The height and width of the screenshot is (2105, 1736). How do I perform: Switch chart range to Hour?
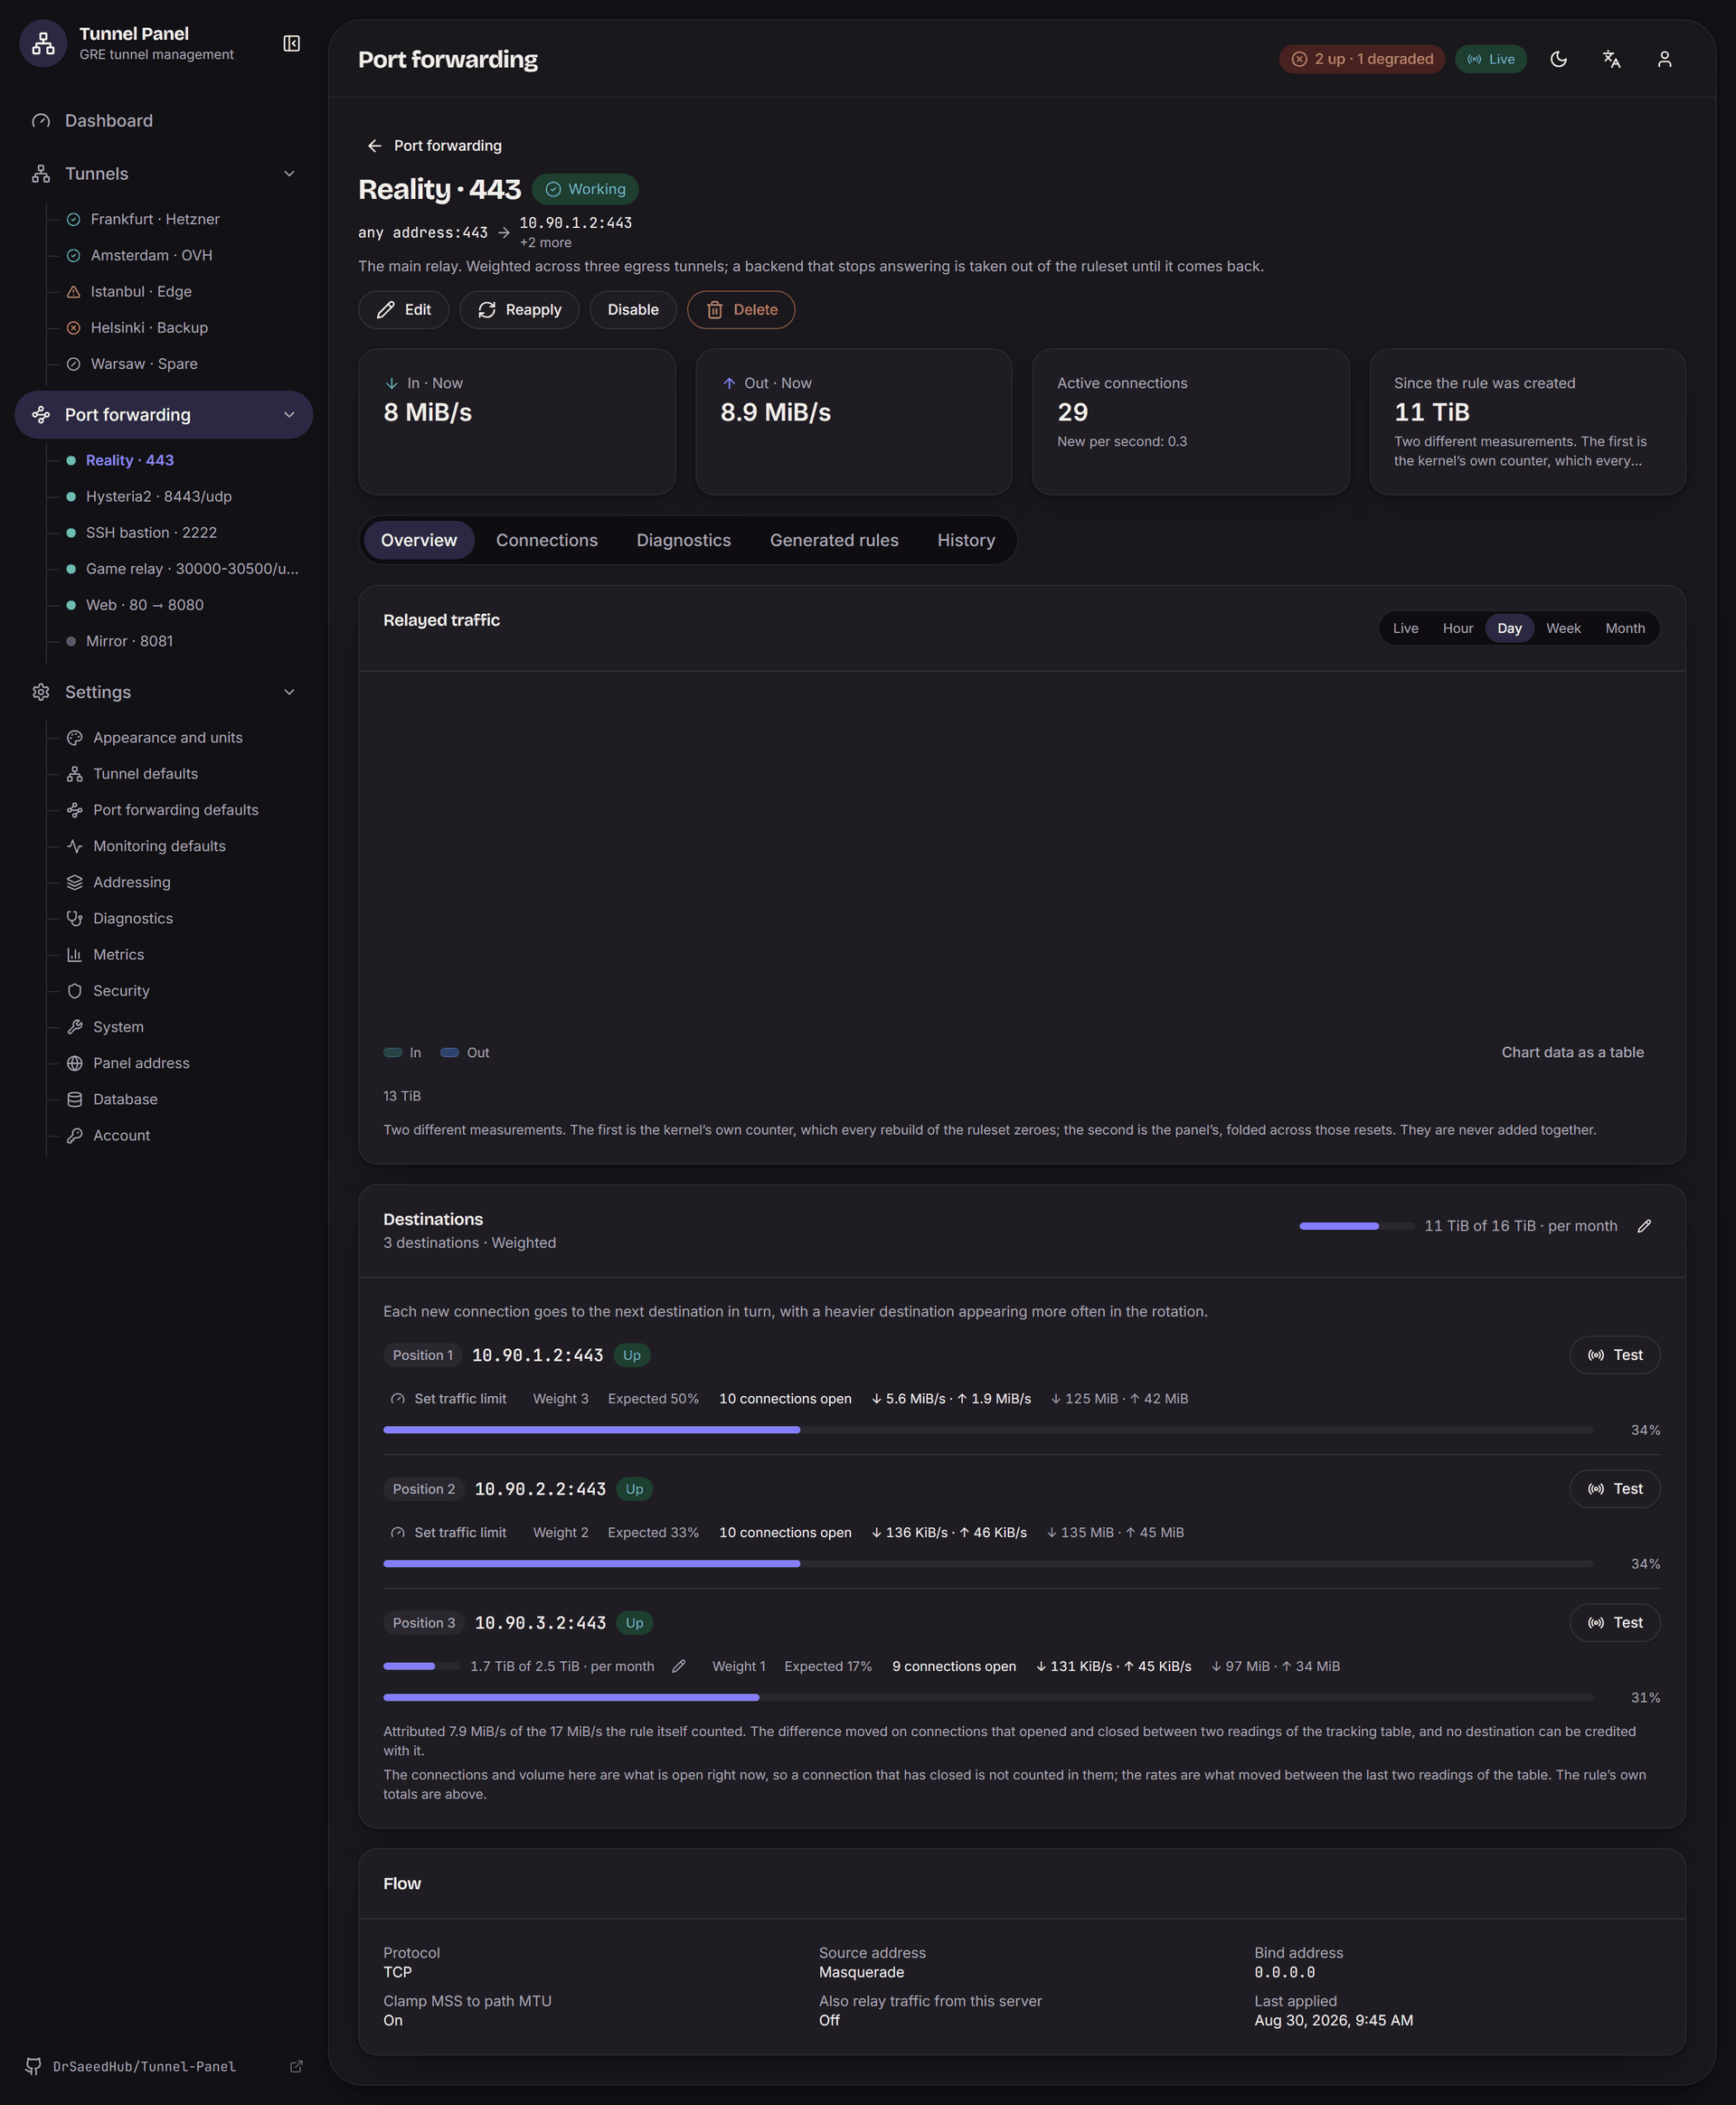(1457, 628)
